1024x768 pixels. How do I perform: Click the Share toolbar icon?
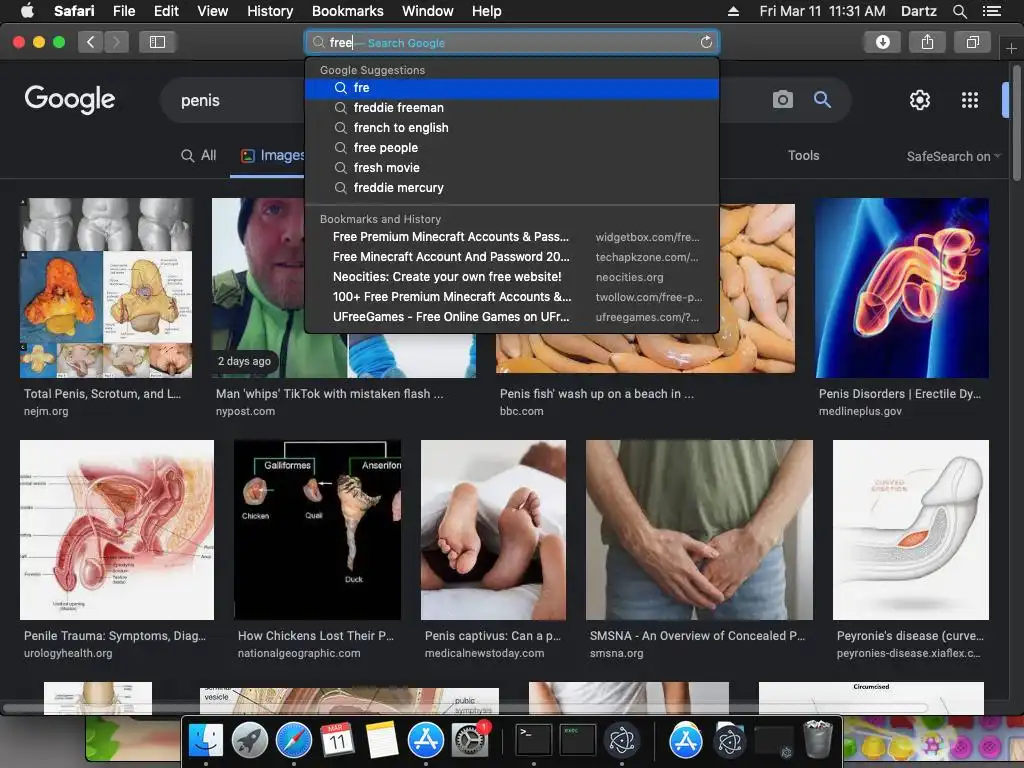(x=927, y=42)
